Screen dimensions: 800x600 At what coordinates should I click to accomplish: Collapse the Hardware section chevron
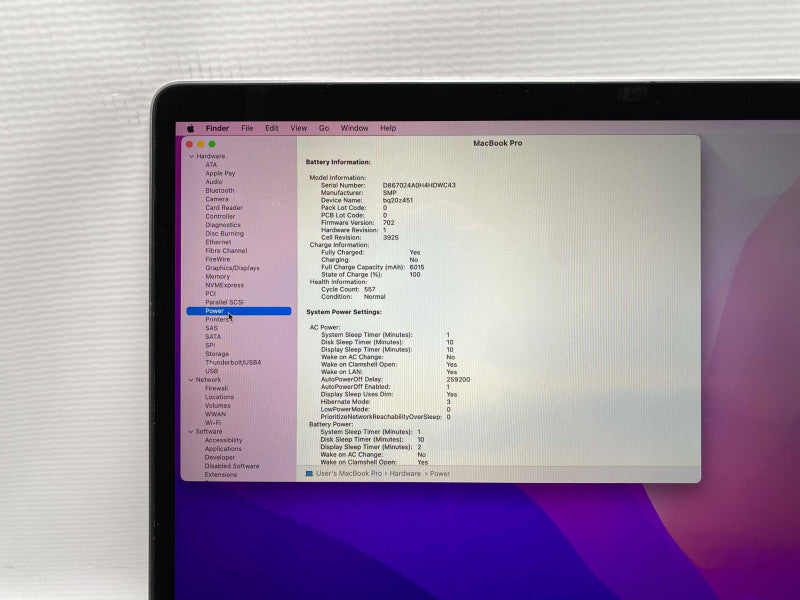[191, 157]
